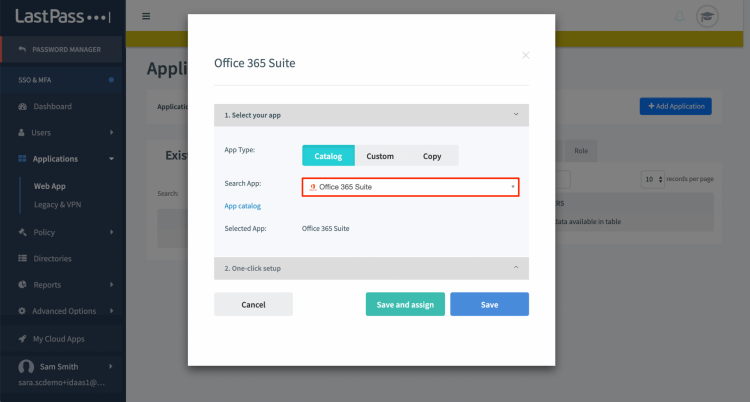Click the 2. One-click setup header
Image resolution: width=750 pixels, height=402 pixels.
click(x=371, y=268)
